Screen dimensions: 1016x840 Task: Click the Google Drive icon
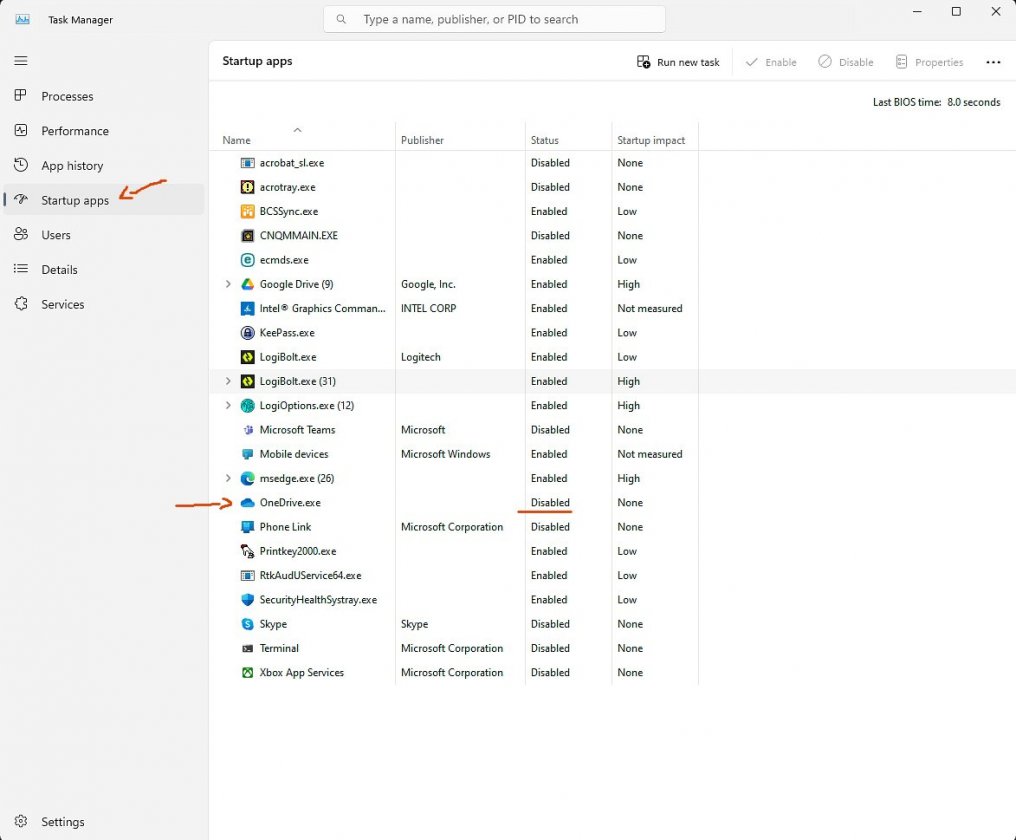248,285
